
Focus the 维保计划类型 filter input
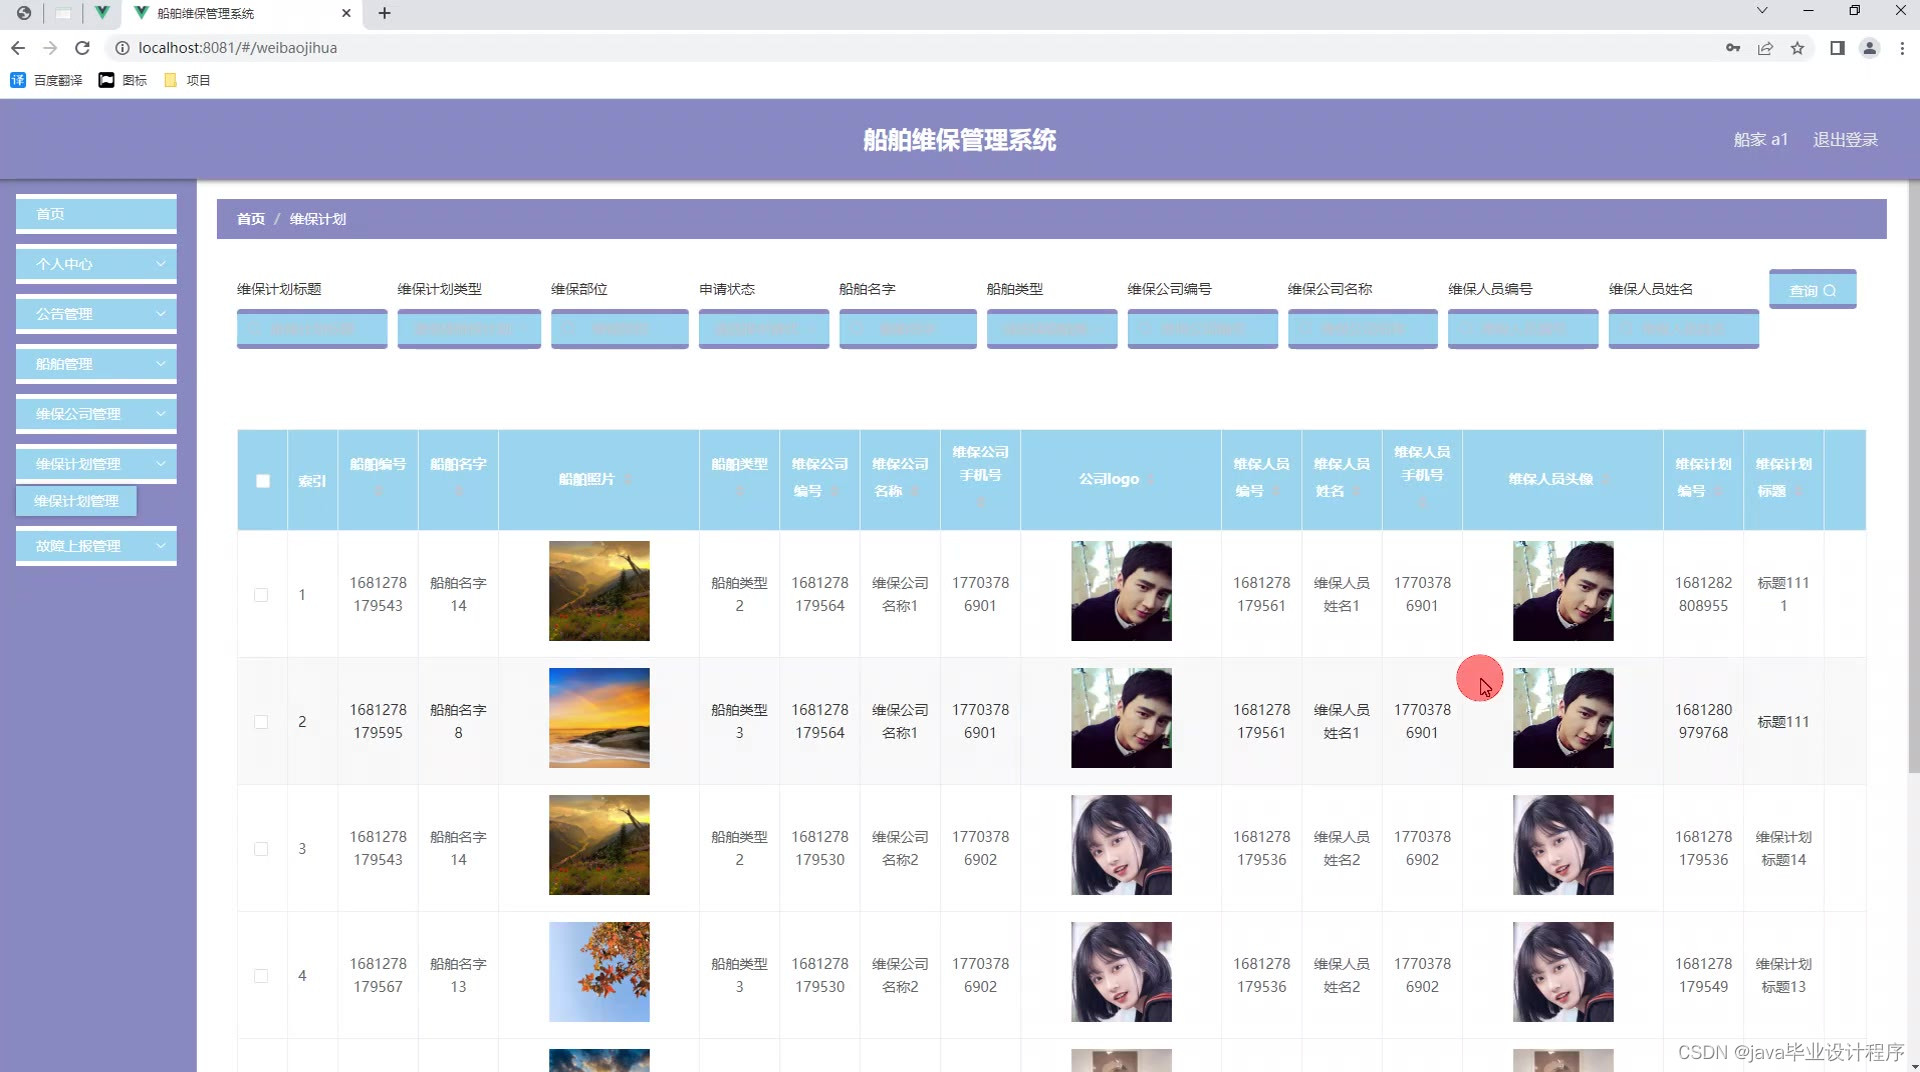click(469, 329)
